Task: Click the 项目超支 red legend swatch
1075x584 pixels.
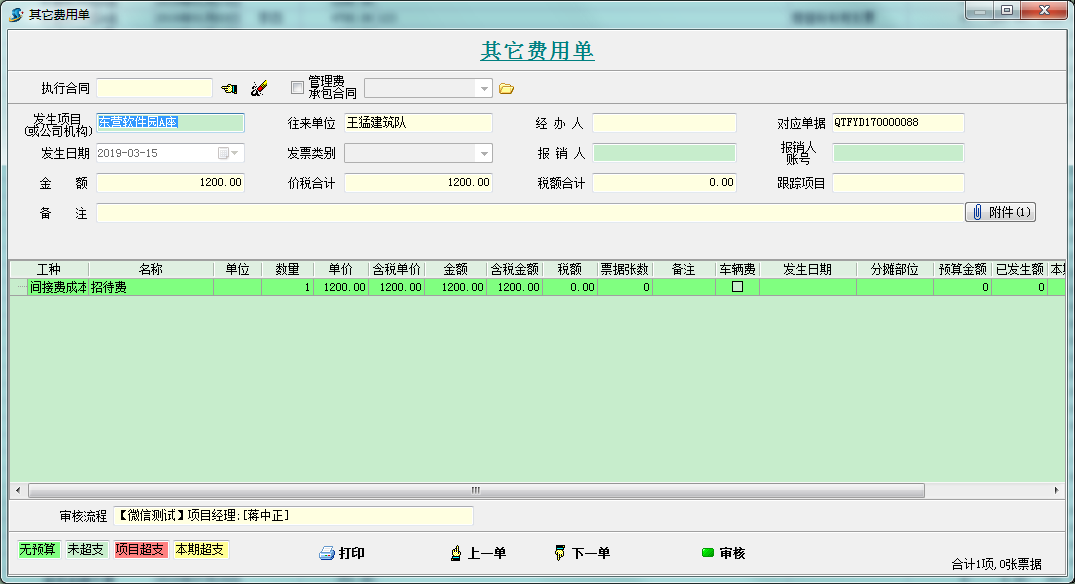Action: click(141, 550)
